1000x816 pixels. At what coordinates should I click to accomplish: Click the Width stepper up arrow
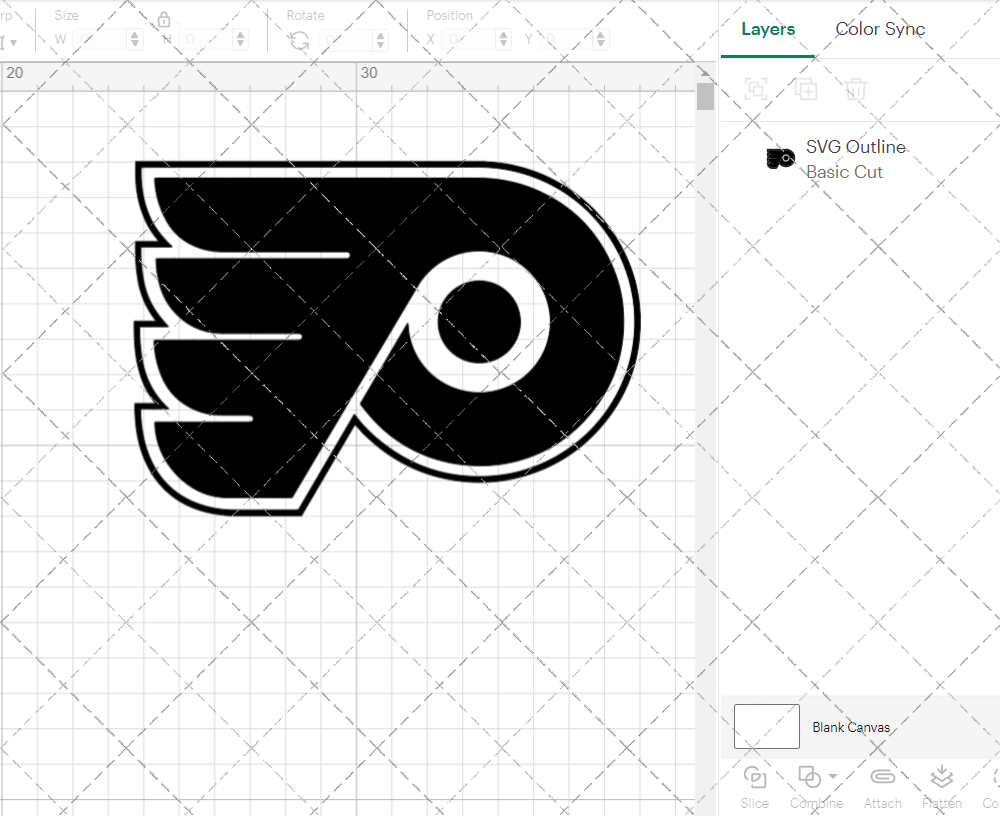[136, 33]
